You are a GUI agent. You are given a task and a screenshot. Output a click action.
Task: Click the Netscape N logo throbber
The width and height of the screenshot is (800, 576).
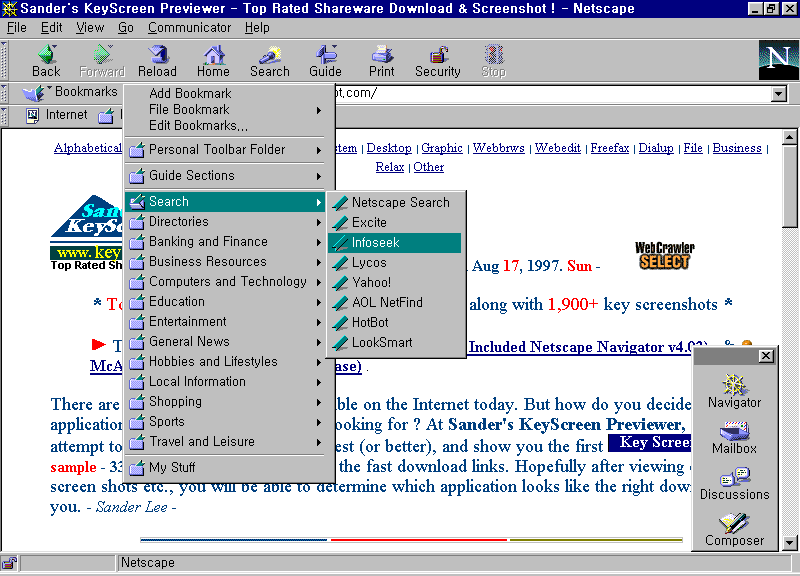coord(778,59)
